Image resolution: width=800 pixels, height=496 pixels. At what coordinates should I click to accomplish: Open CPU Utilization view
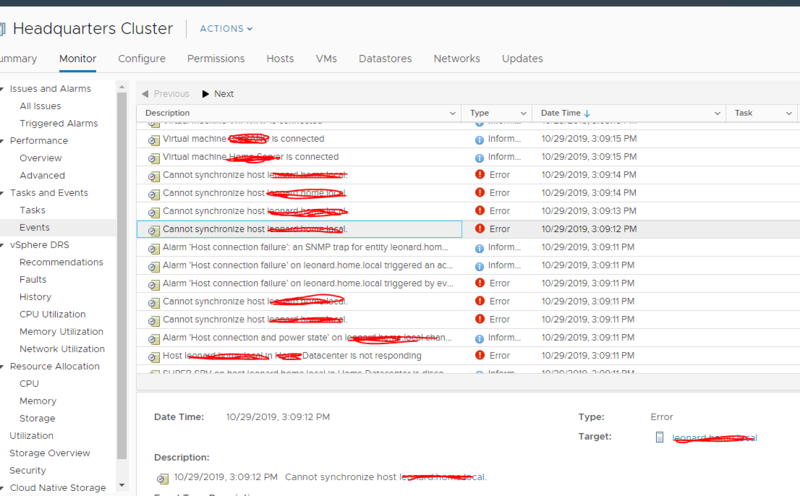click(53, 314)
